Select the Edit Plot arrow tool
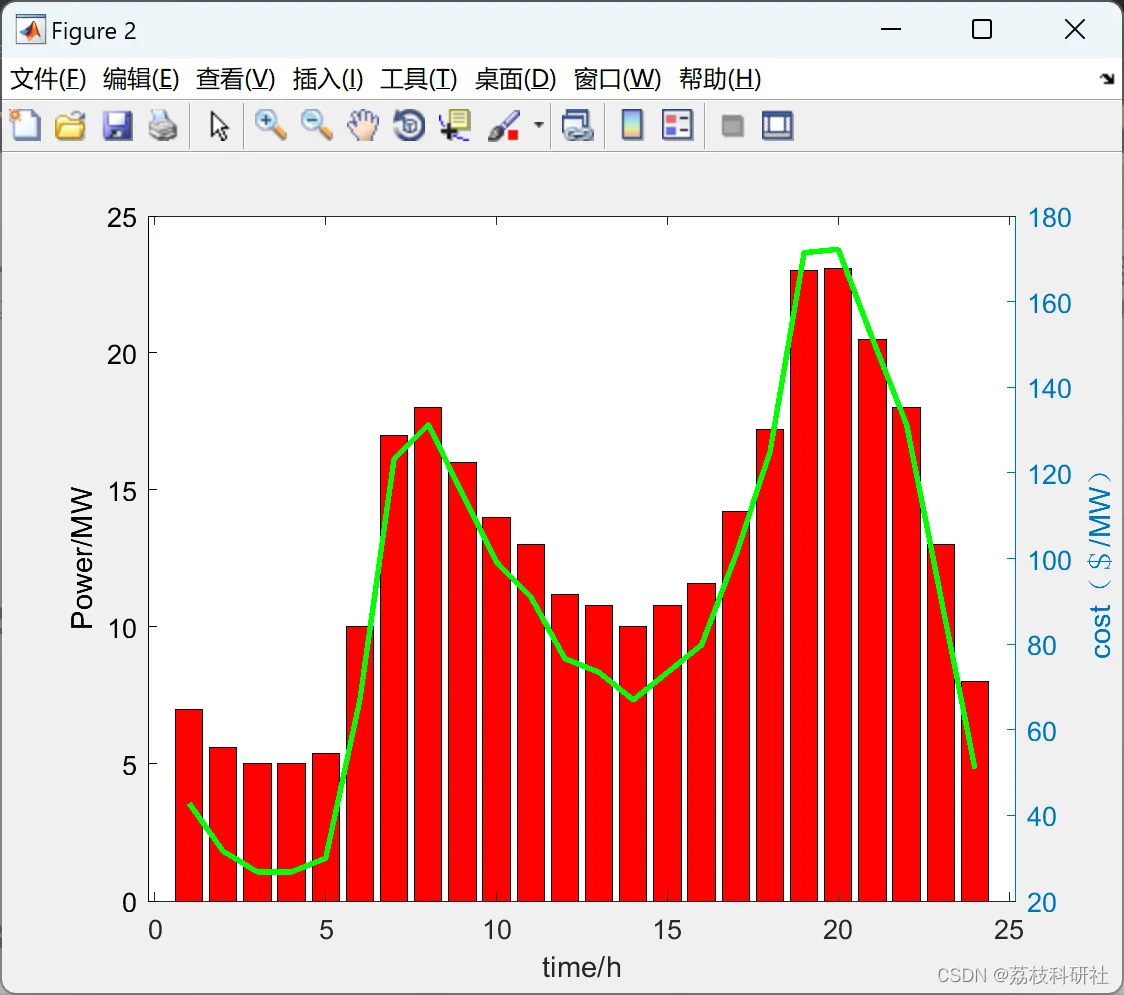The height and width of the screenshot is (995, 1124). [219, 125]
